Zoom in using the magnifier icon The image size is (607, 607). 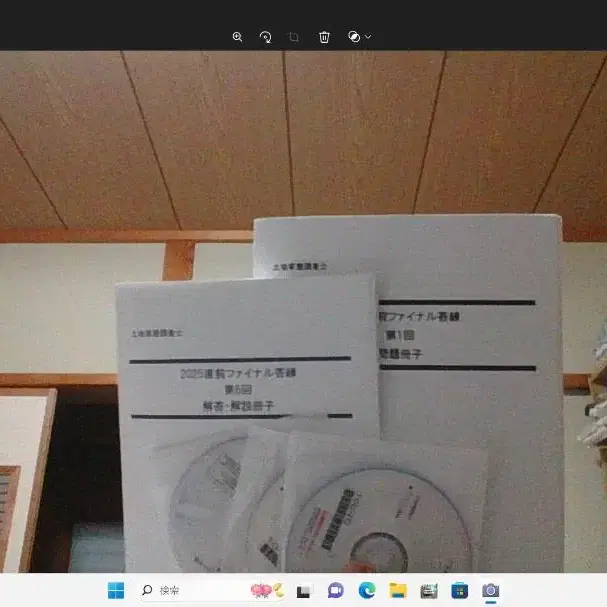pos(237,37)
